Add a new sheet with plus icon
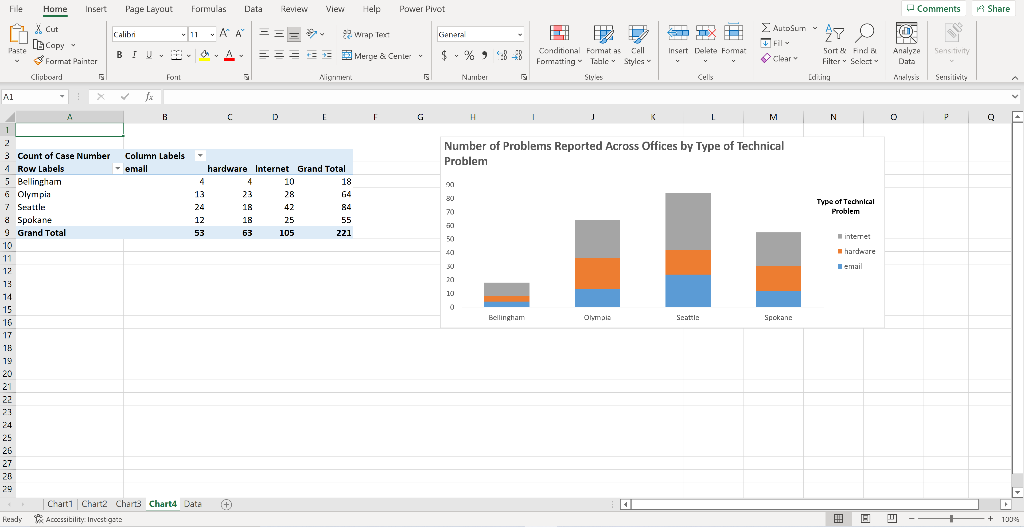 (x=226, y=504)
